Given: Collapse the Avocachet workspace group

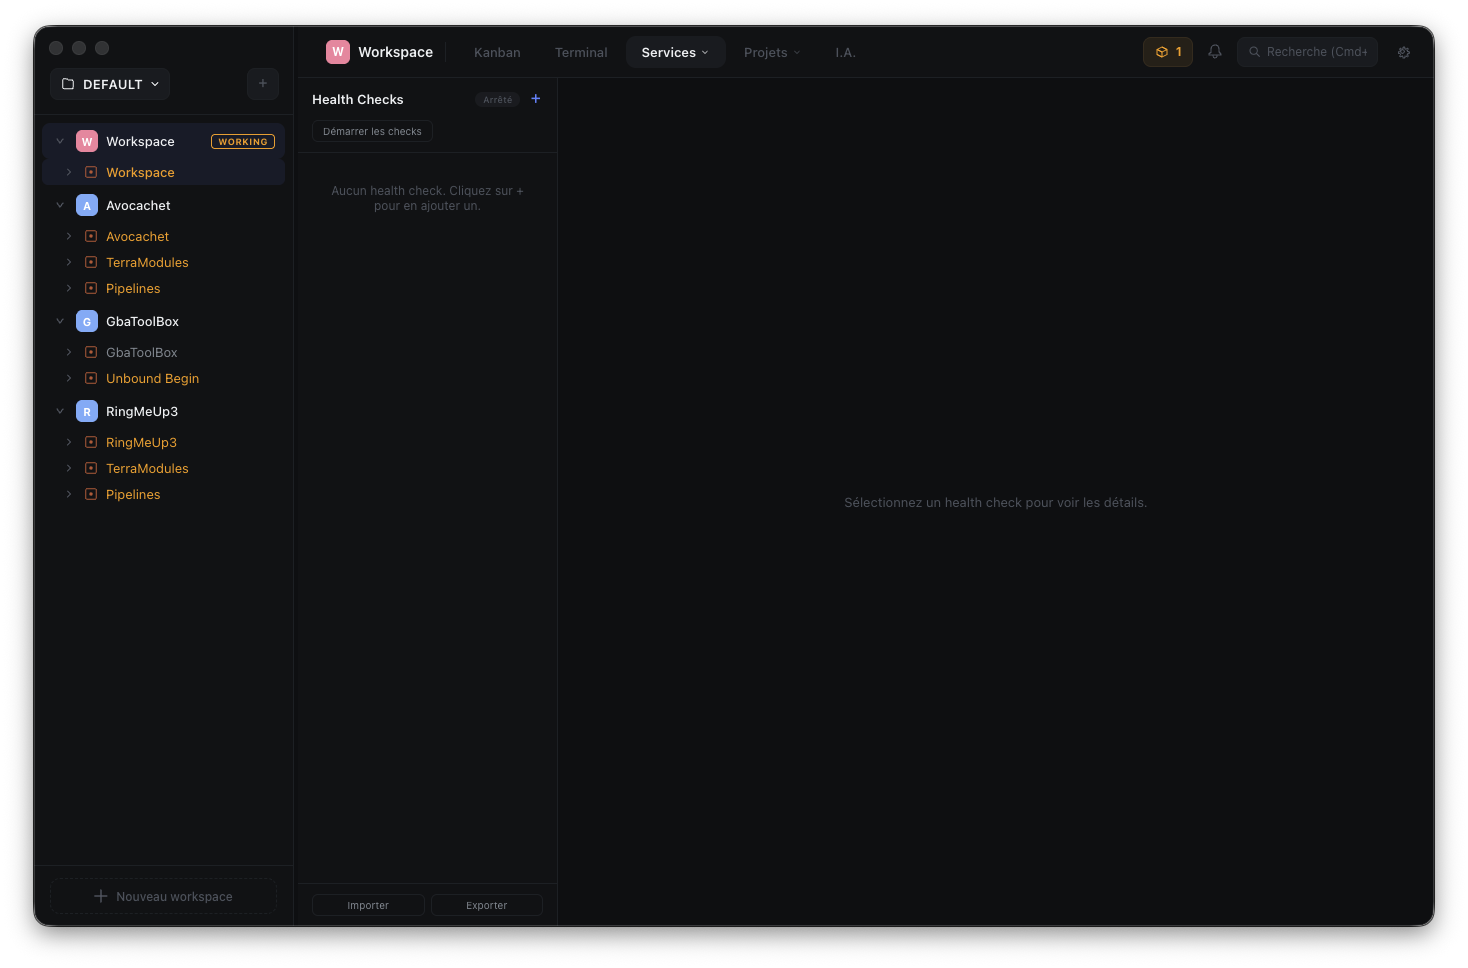Looking at the screenshot, I should click(60, 206).
